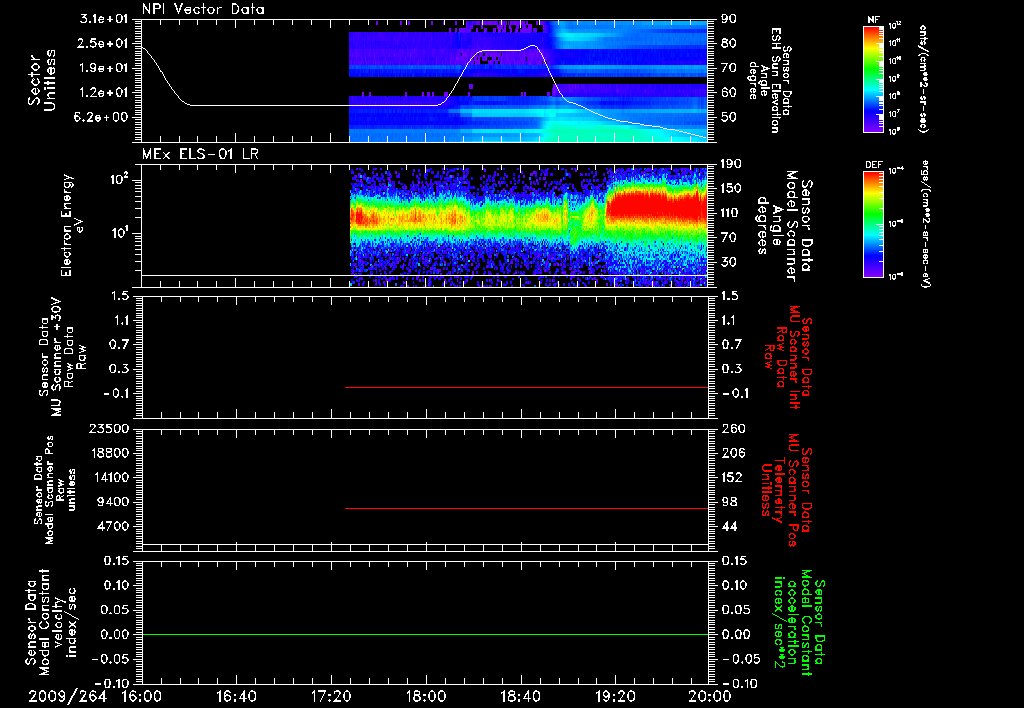Click the "80" sun elevation tick label
Image resolution: width=1024 pixels, height=708 pixels.
(x=728, y=43)
